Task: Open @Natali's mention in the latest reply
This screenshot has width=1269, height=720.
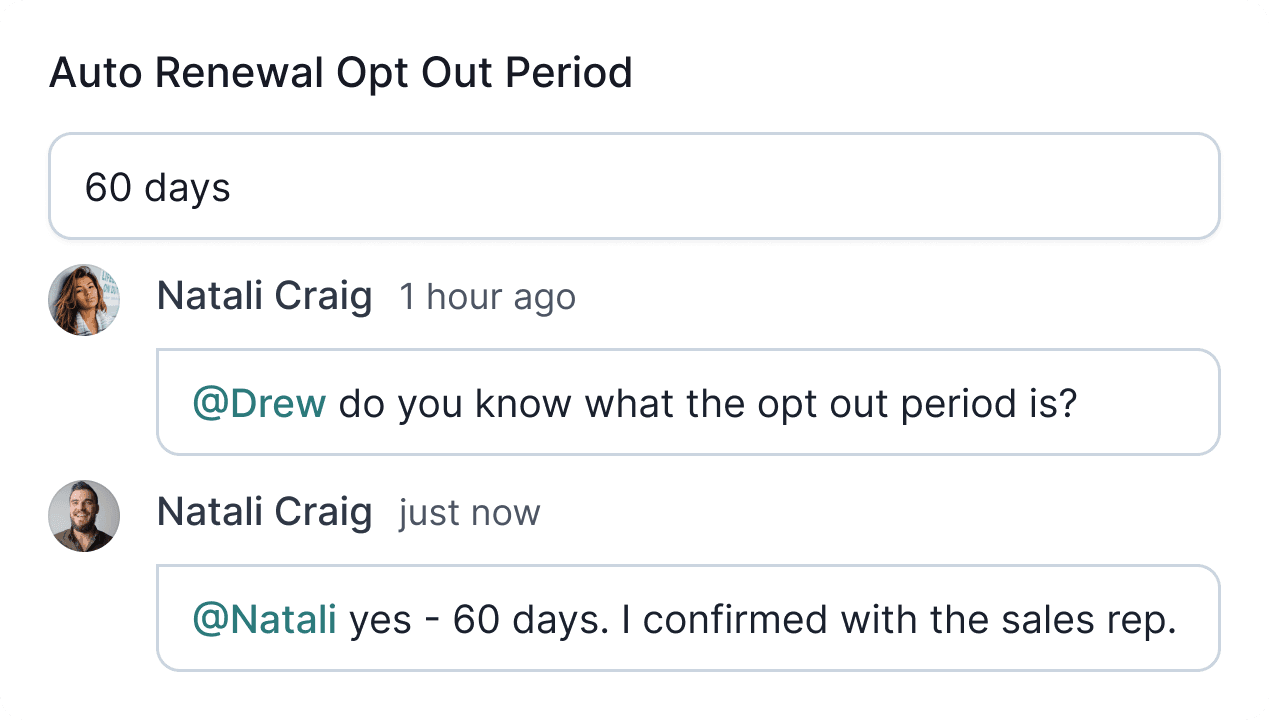Action: 265,619
